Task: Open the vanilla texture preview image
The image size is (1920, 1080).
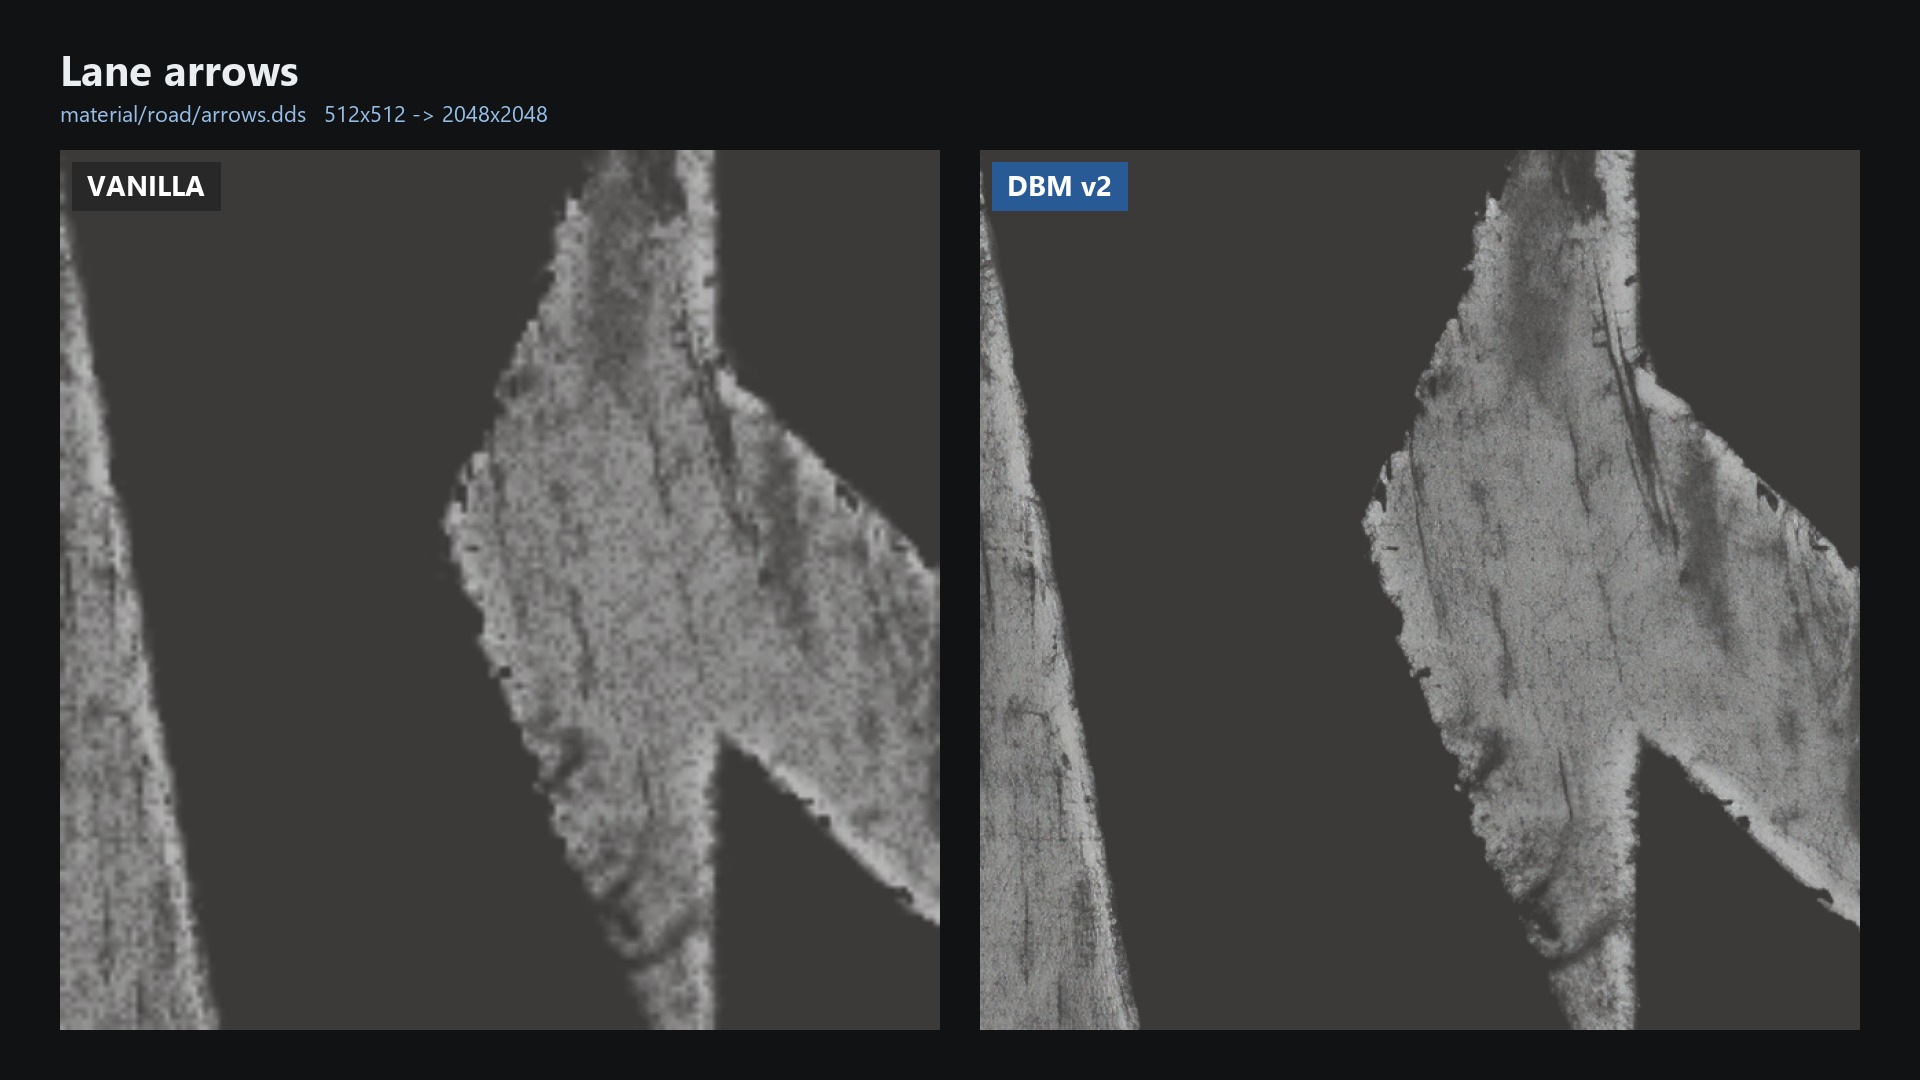Action: pos(500,590)
